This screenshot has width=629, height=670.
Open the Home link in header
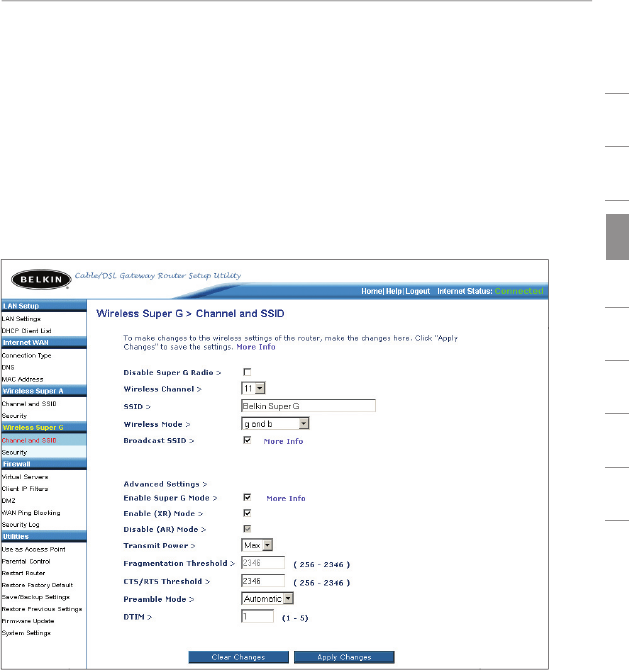[x=372, y=291]
